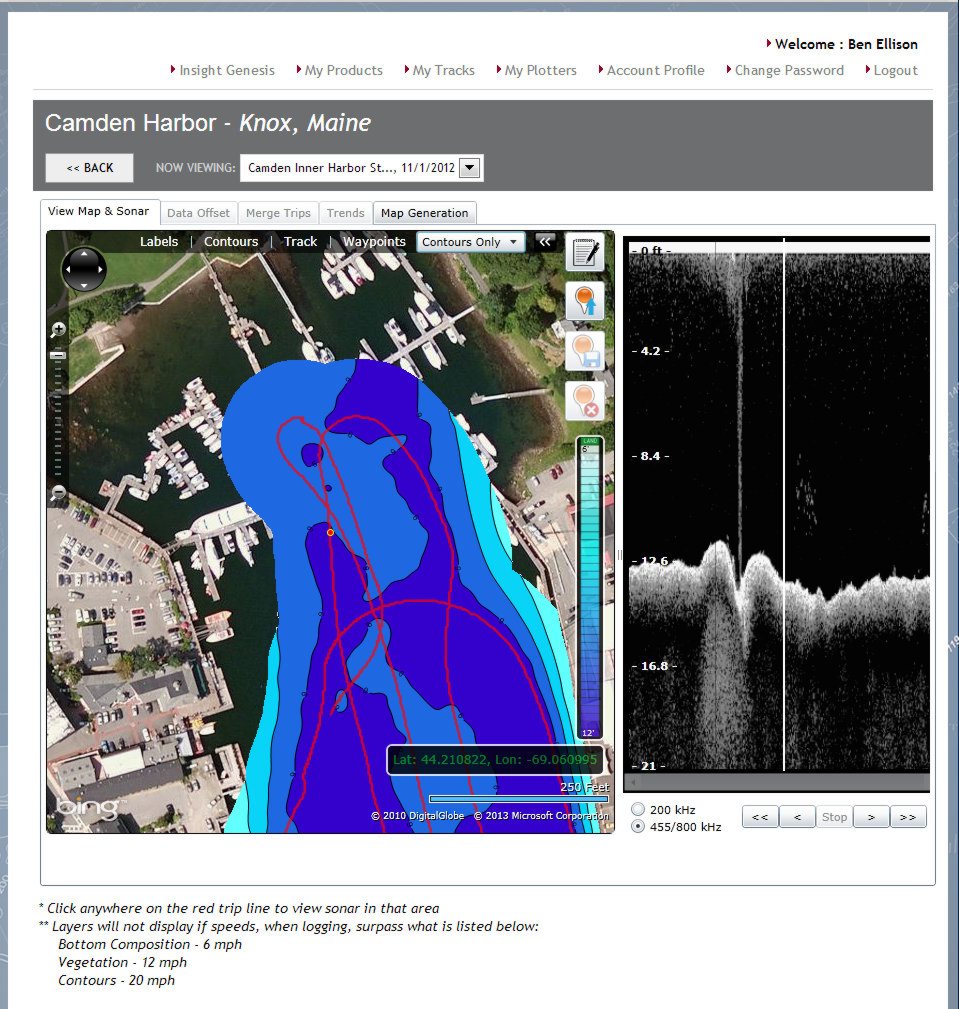Select the 200 kHz sonar frequency
Viewport: 959px width, 1009px height.
click(x=638, y=810)
